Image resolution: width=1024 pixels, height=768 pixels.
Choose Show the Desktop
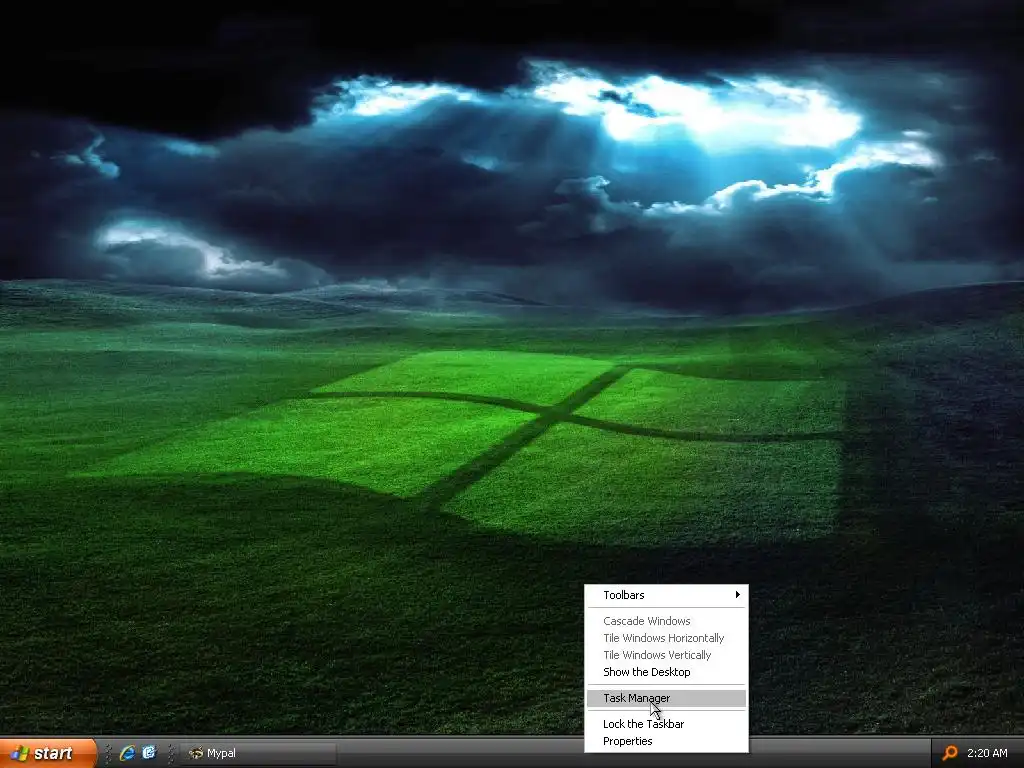point(666,672)
